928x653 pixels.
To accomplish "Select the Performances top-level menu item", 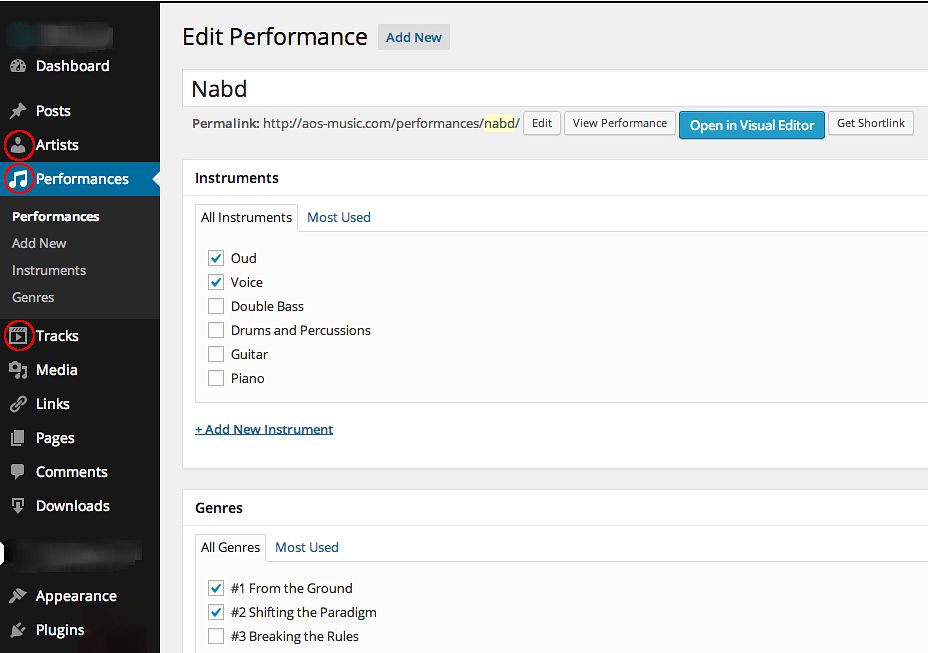I will pyautogui.click(x=80, y=179).
